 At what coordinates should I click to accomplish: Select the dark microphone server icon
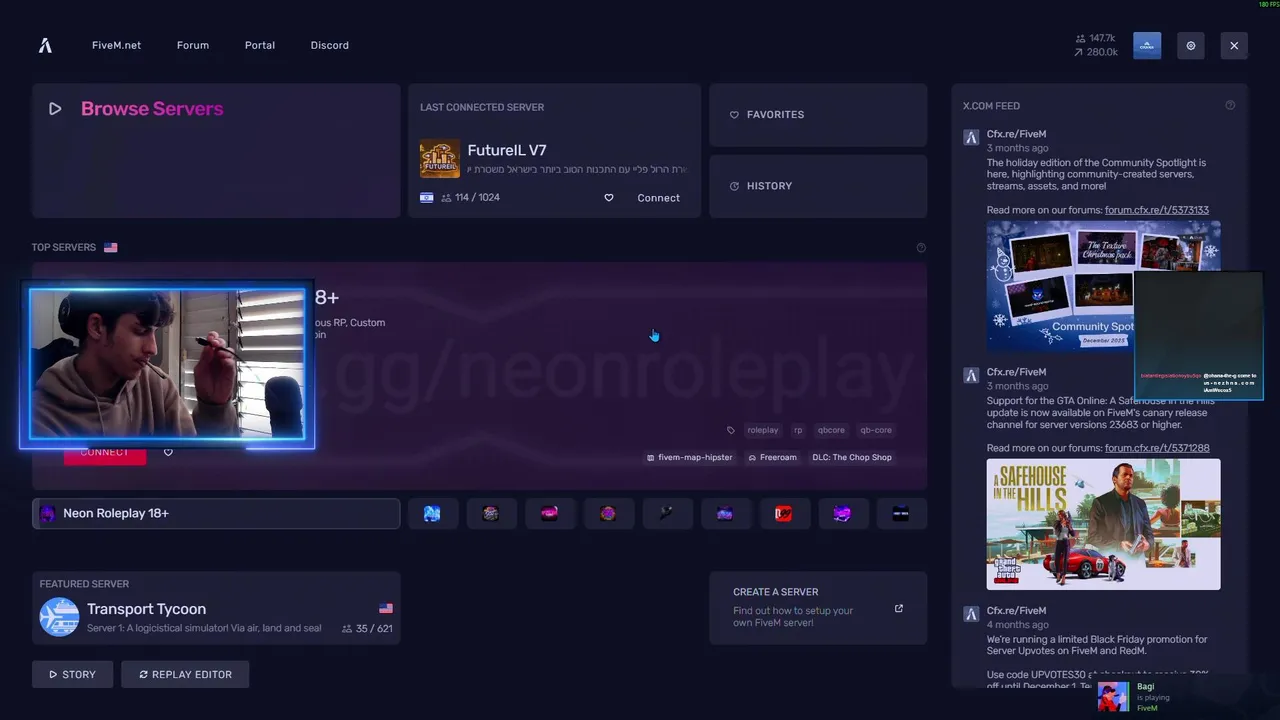pyautogui.click(x=666, y=513)
